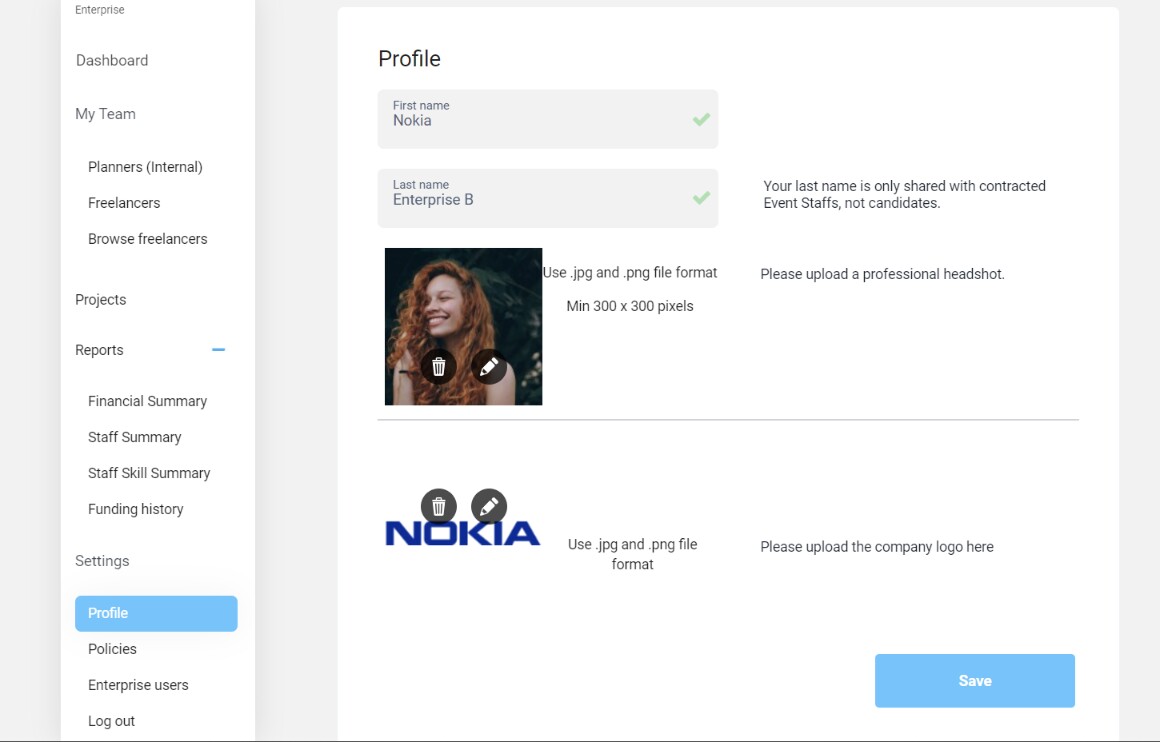The width and height of the screenshot is (1160, 742).
Task: Open the Dashboard page
Action: point(112,60)
